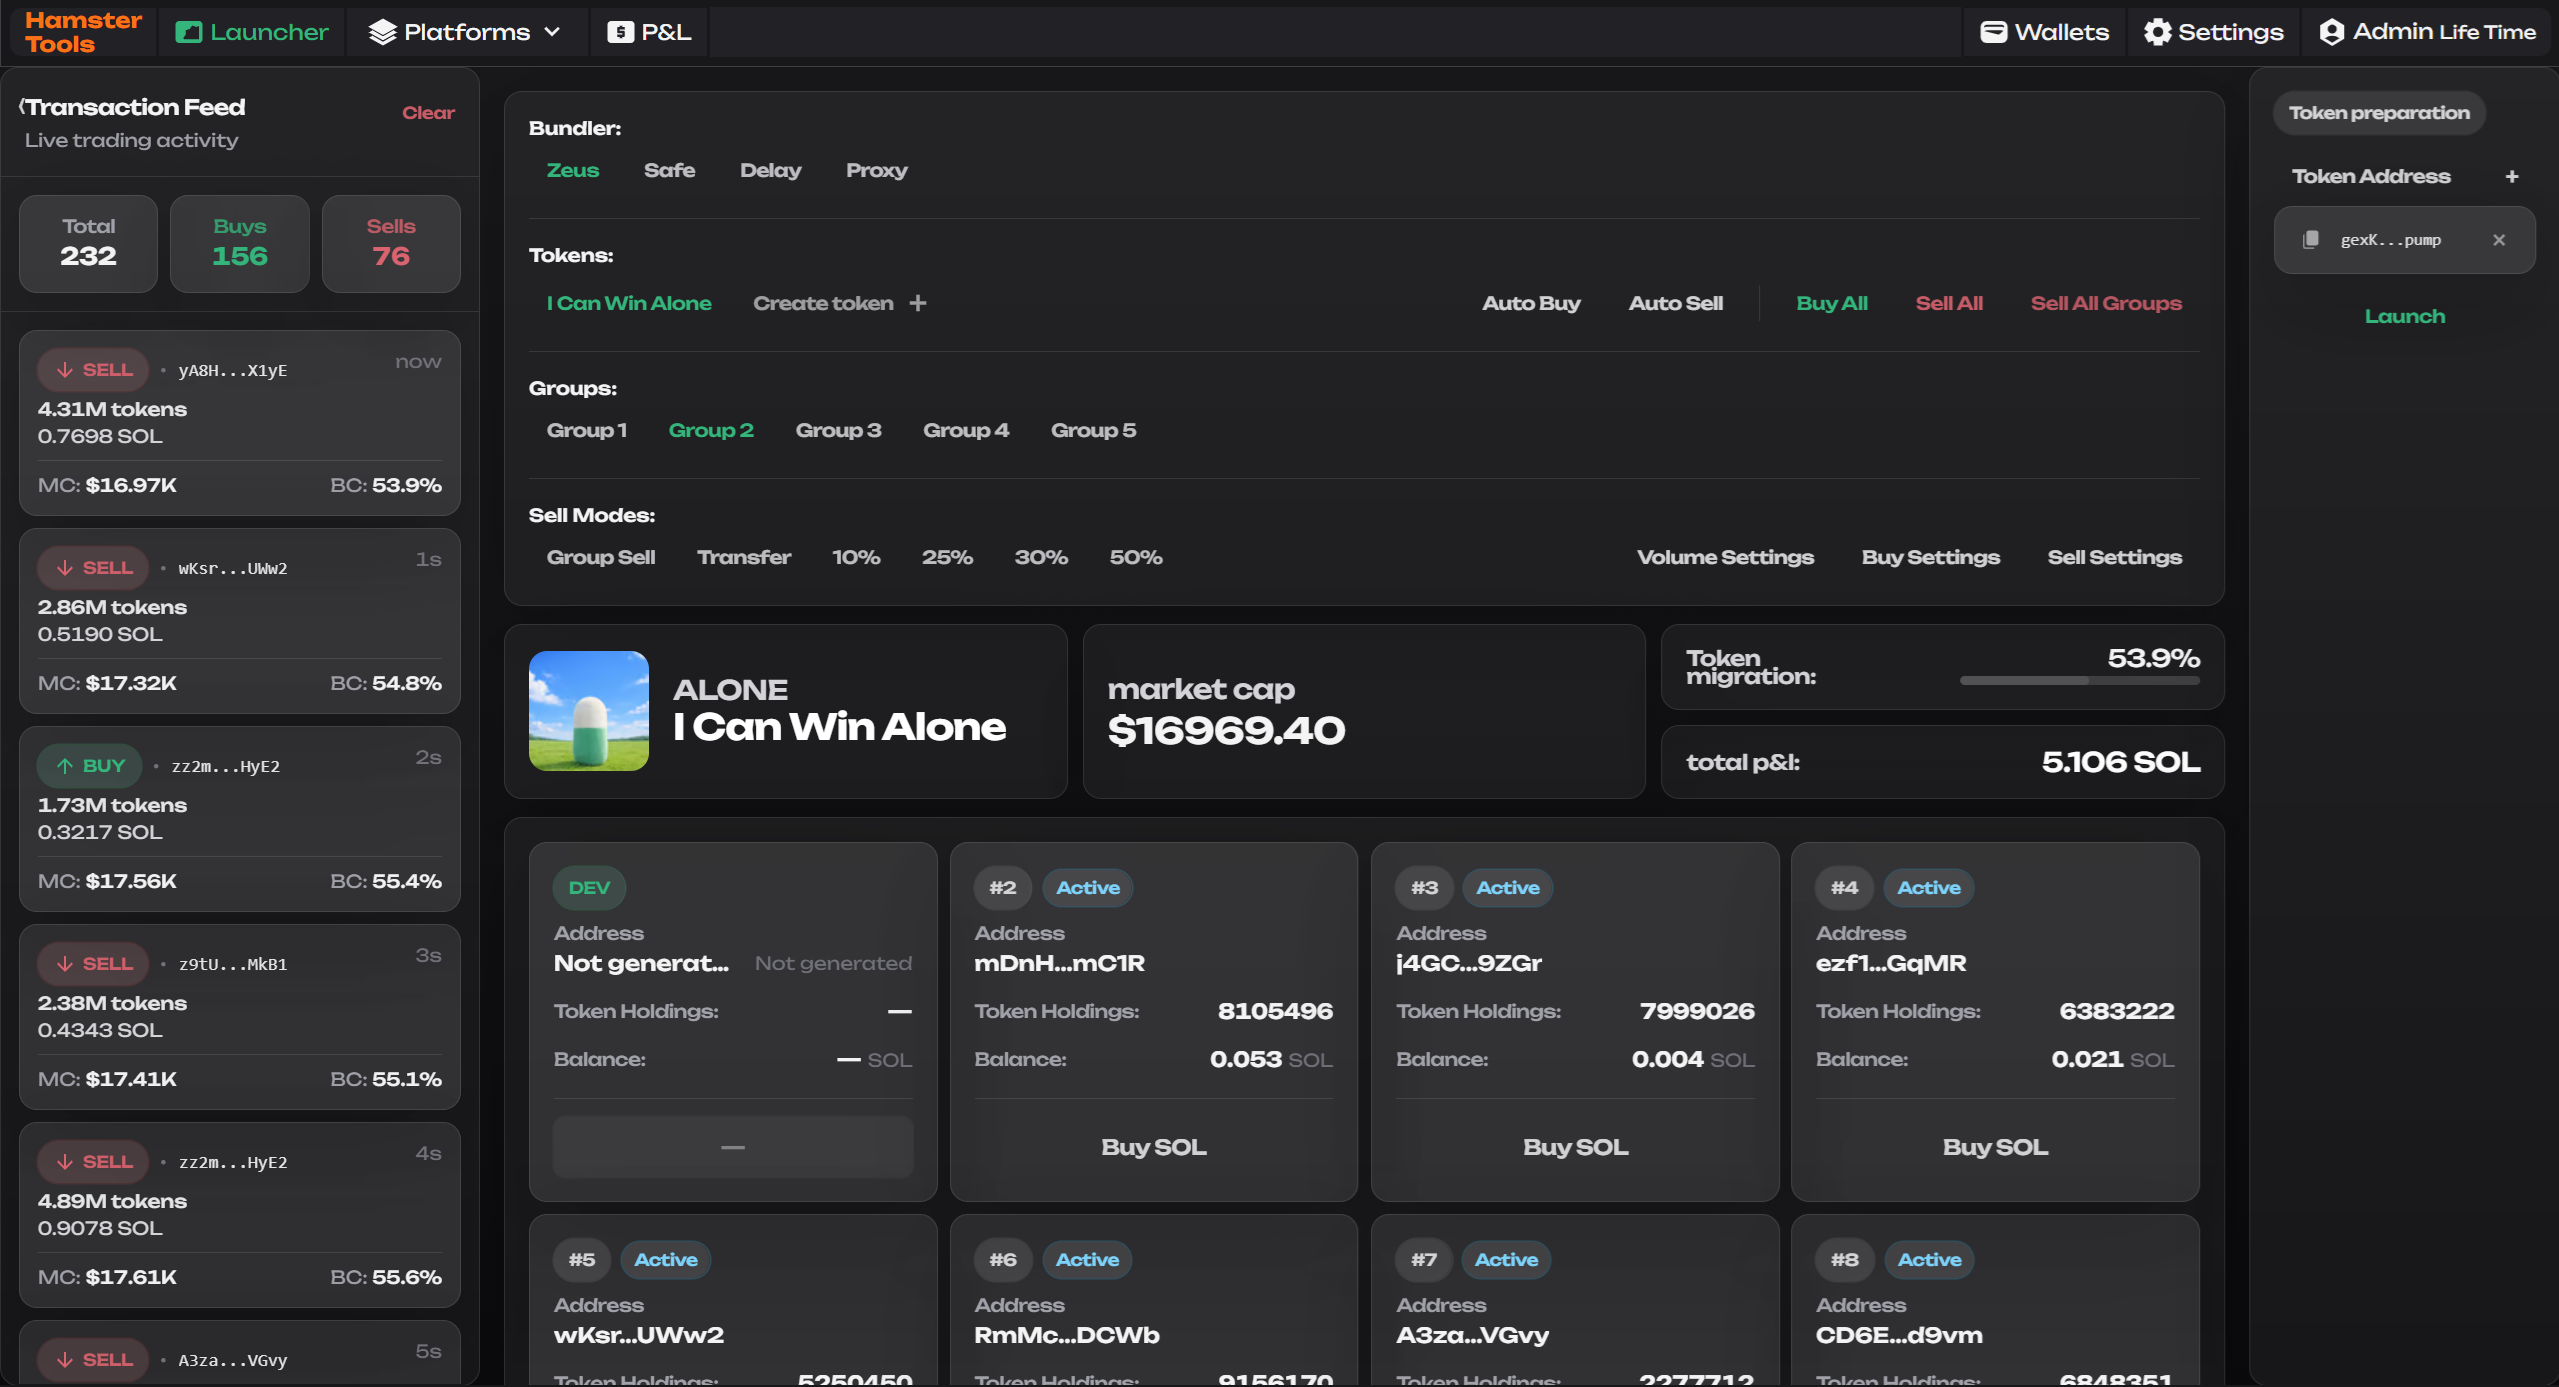Click the Hamster Tools logo
Image resolution: width=2559 pixels, height=1387 pixels.
coord(83,30)
